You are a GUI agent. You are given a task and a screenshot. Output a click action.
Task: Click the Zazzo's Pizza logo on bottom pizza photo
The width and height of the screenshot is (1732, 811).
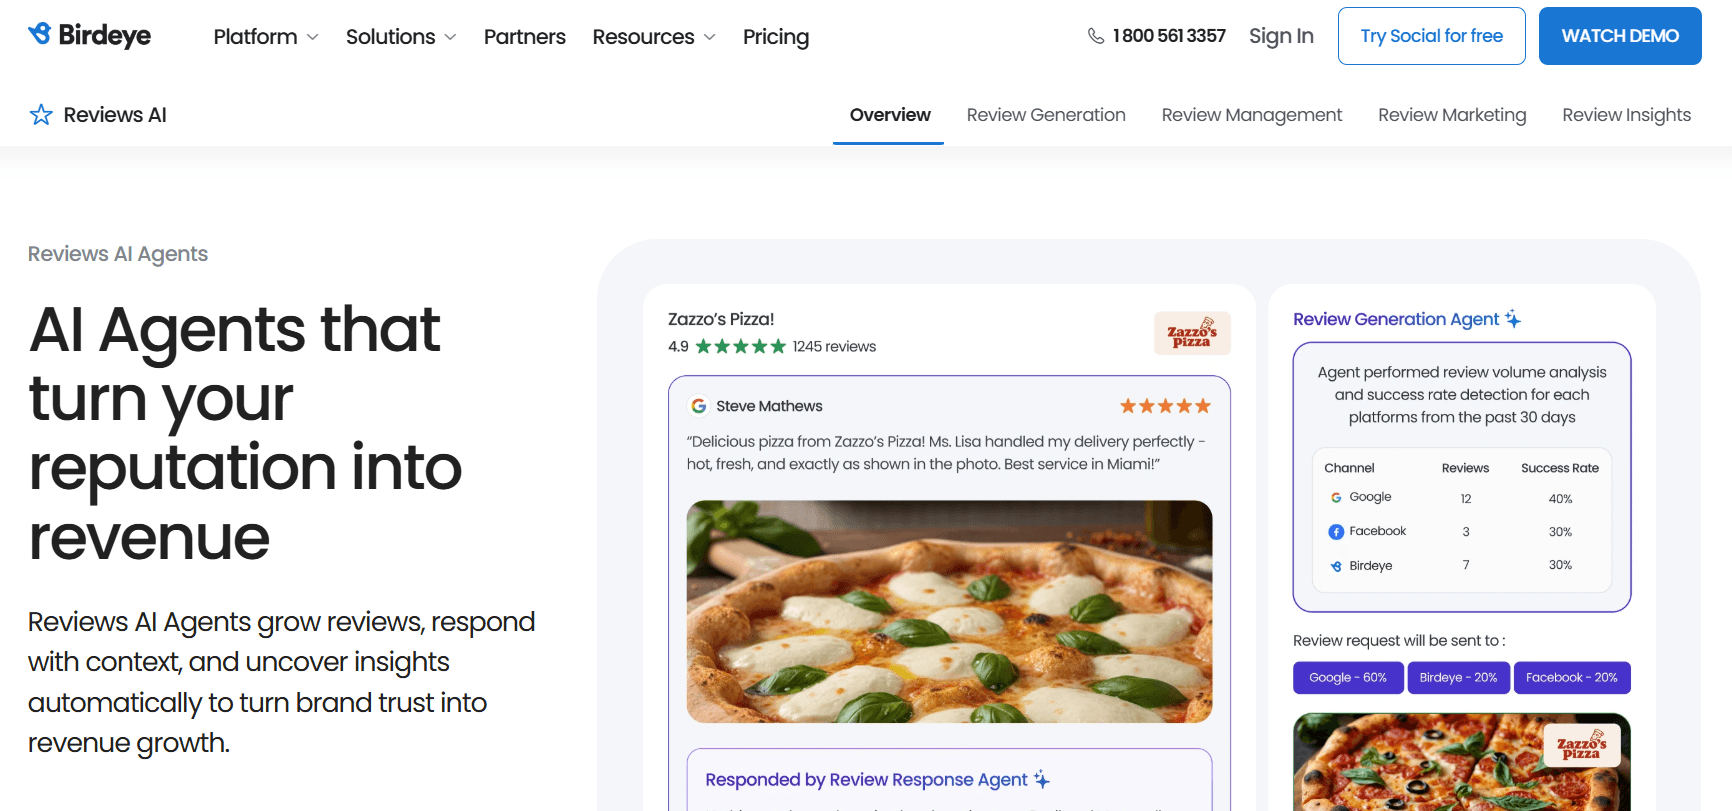[x=1581, y=745]
